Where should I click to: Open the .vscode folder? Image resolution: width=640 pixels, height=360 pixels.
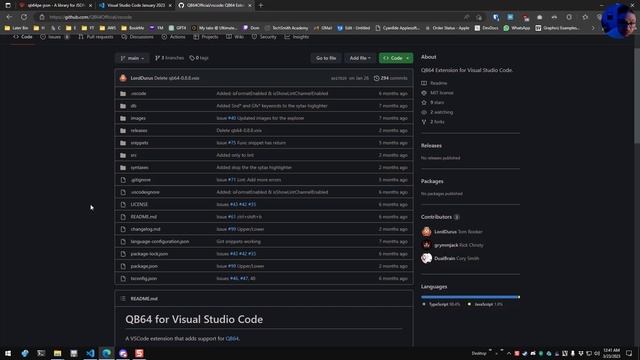138,93
